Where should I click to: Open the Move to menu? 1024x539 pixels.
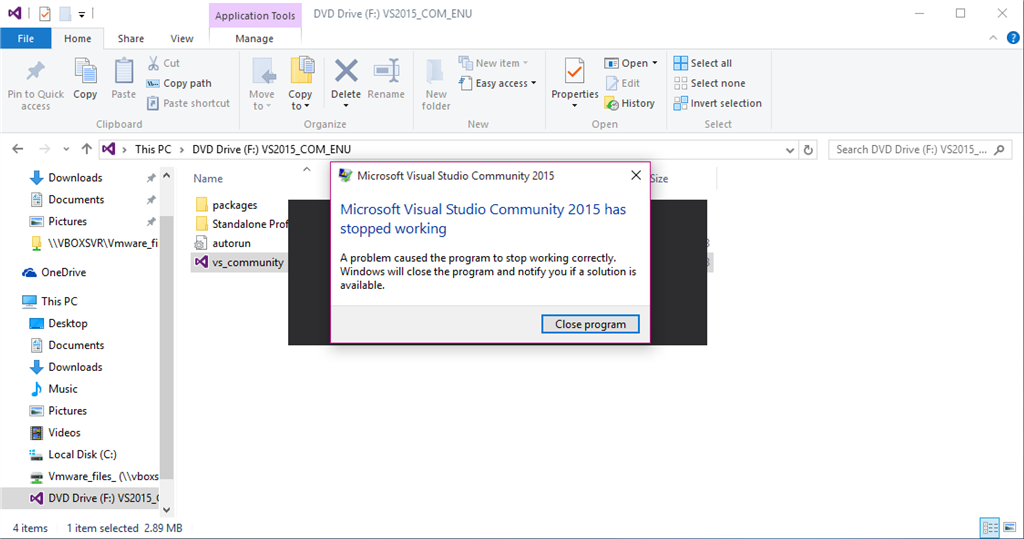(x=261, y=85)
